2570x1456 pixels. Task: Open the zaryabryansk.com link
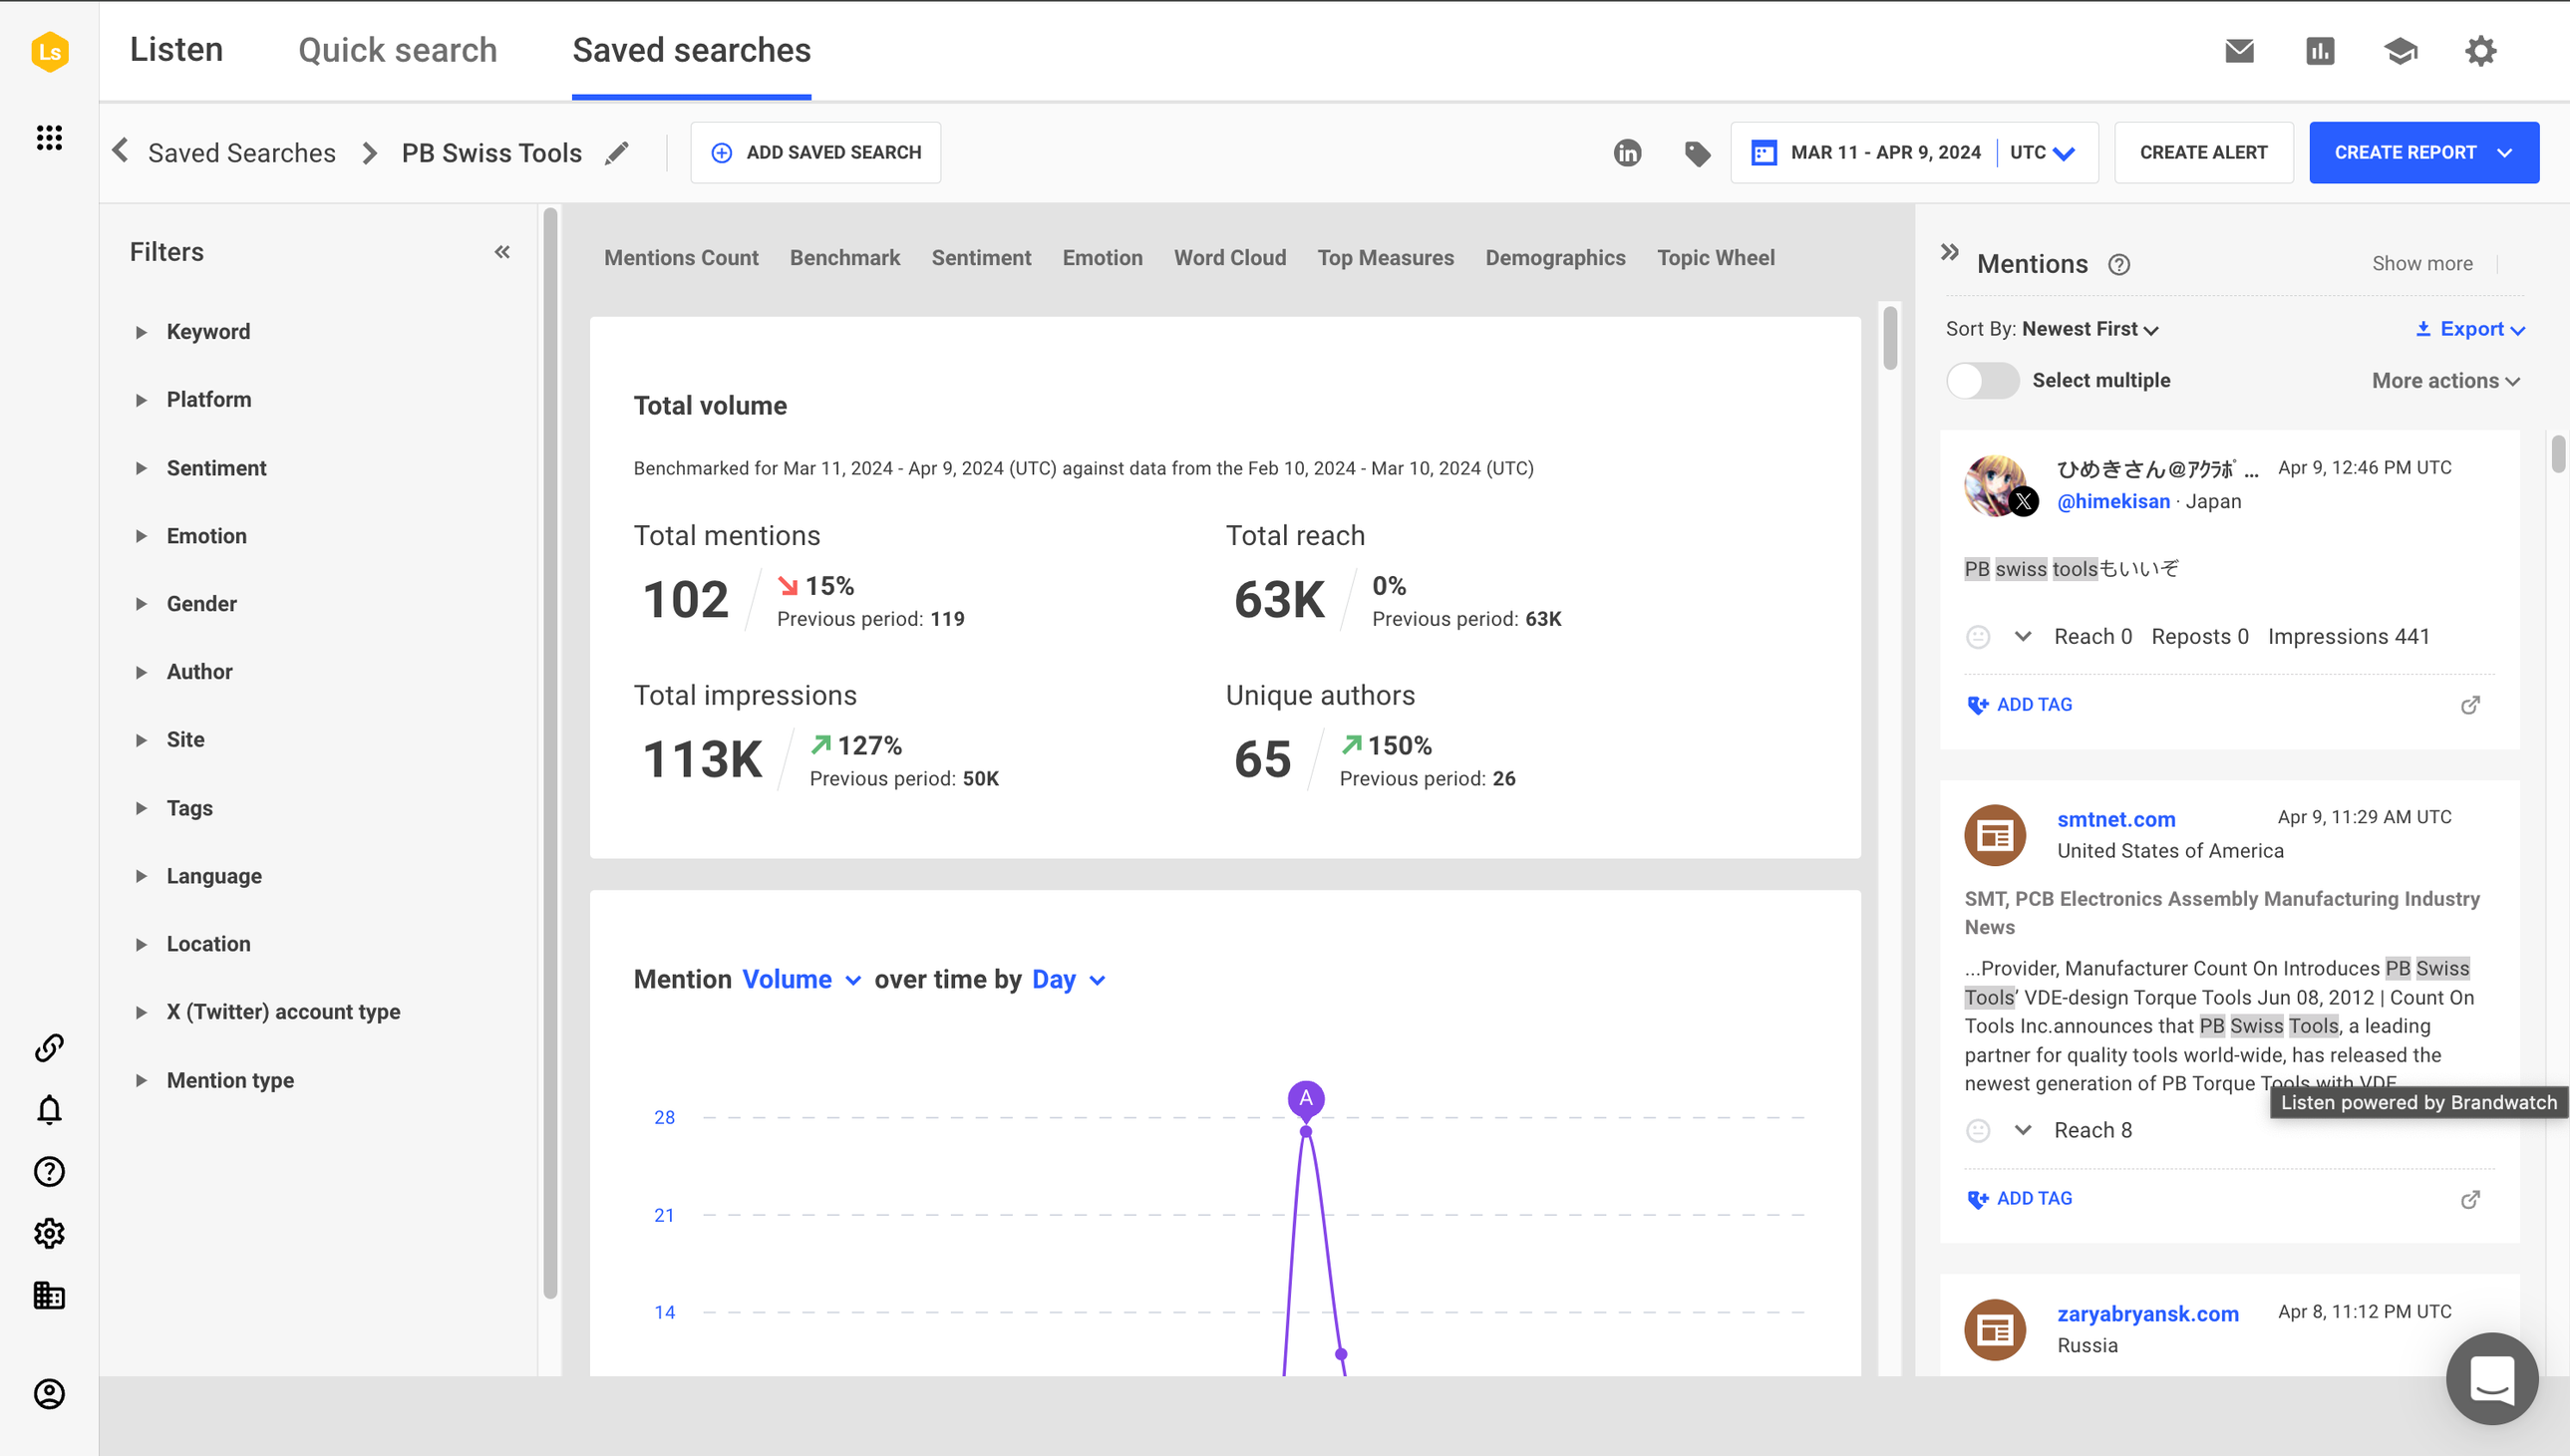coord(2147,1314)
